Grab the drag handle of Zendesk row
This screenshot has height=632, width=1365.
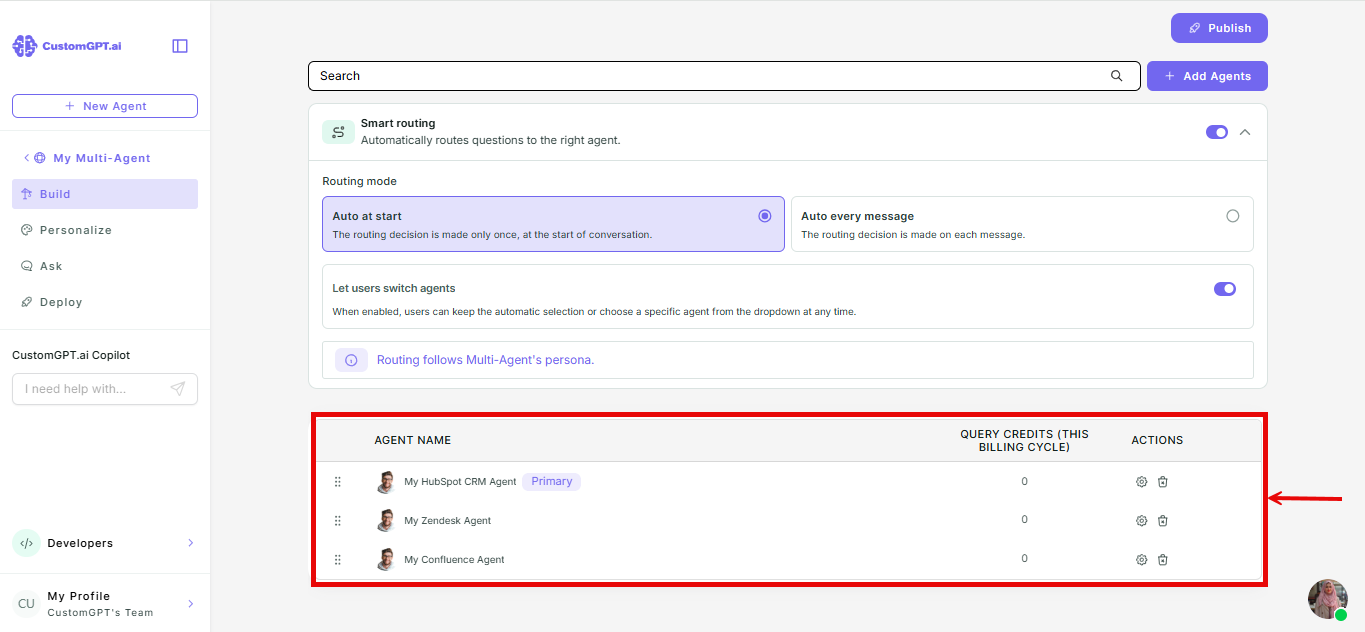coord(338,521)
